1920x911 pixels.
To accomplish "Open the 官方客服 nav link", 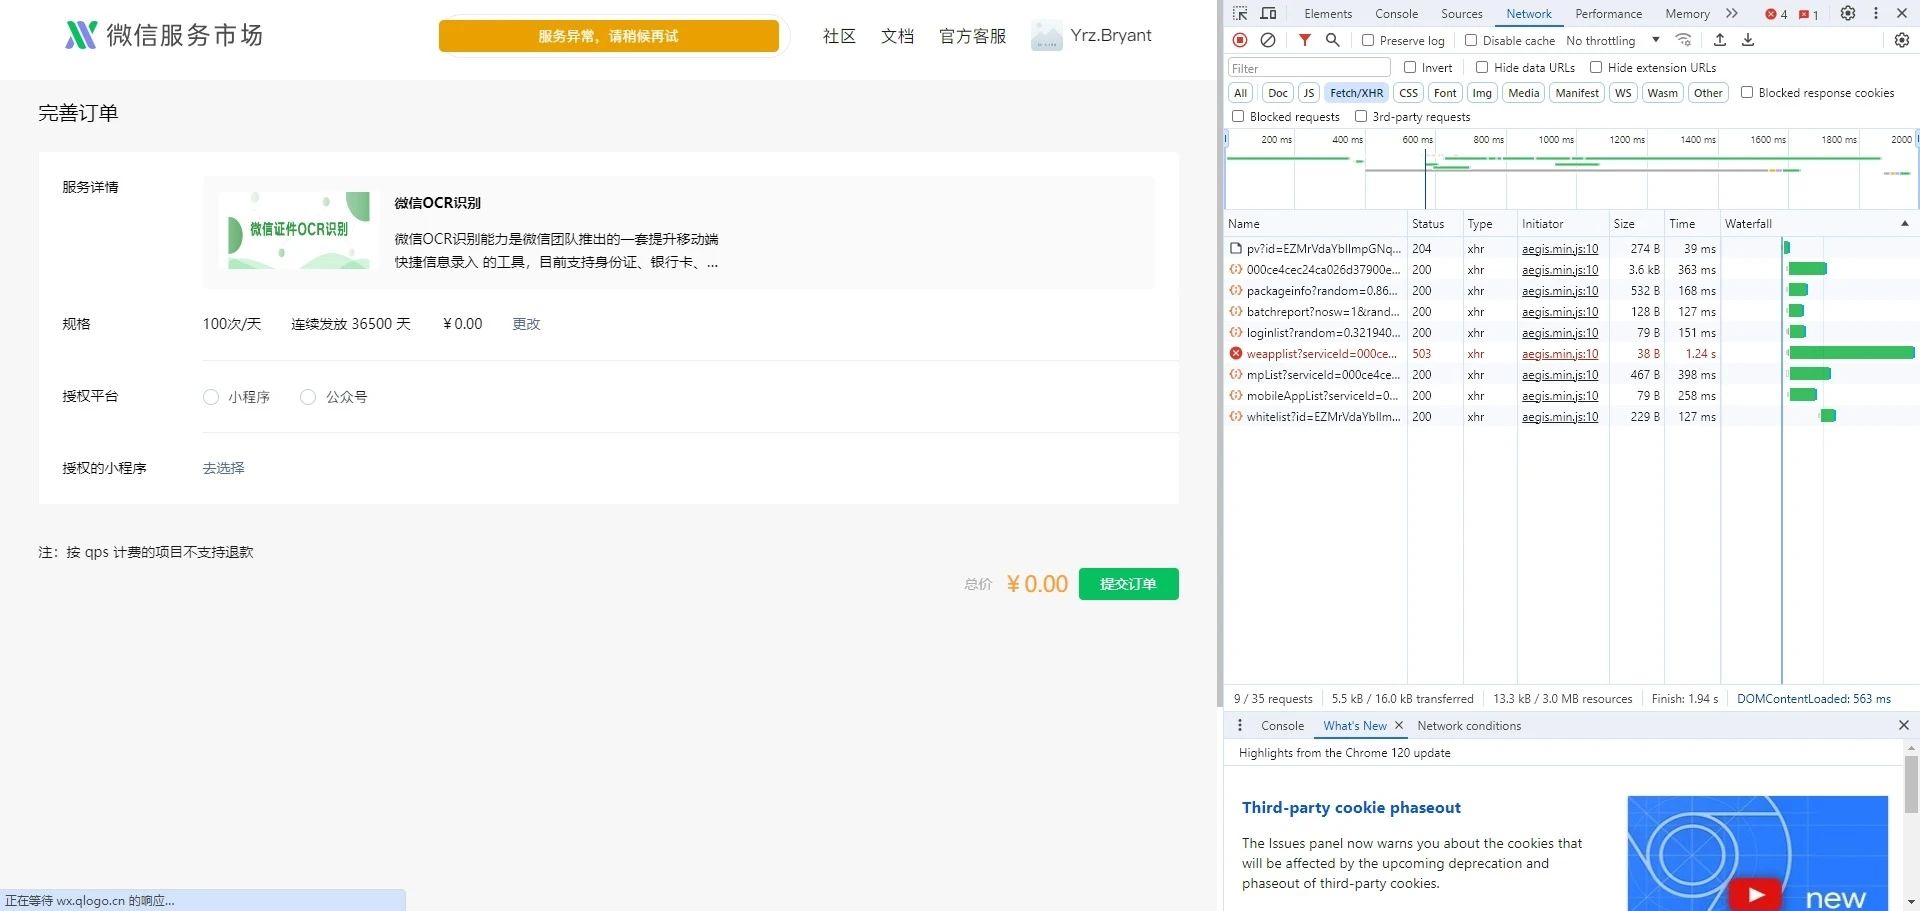I will [972, 36].
